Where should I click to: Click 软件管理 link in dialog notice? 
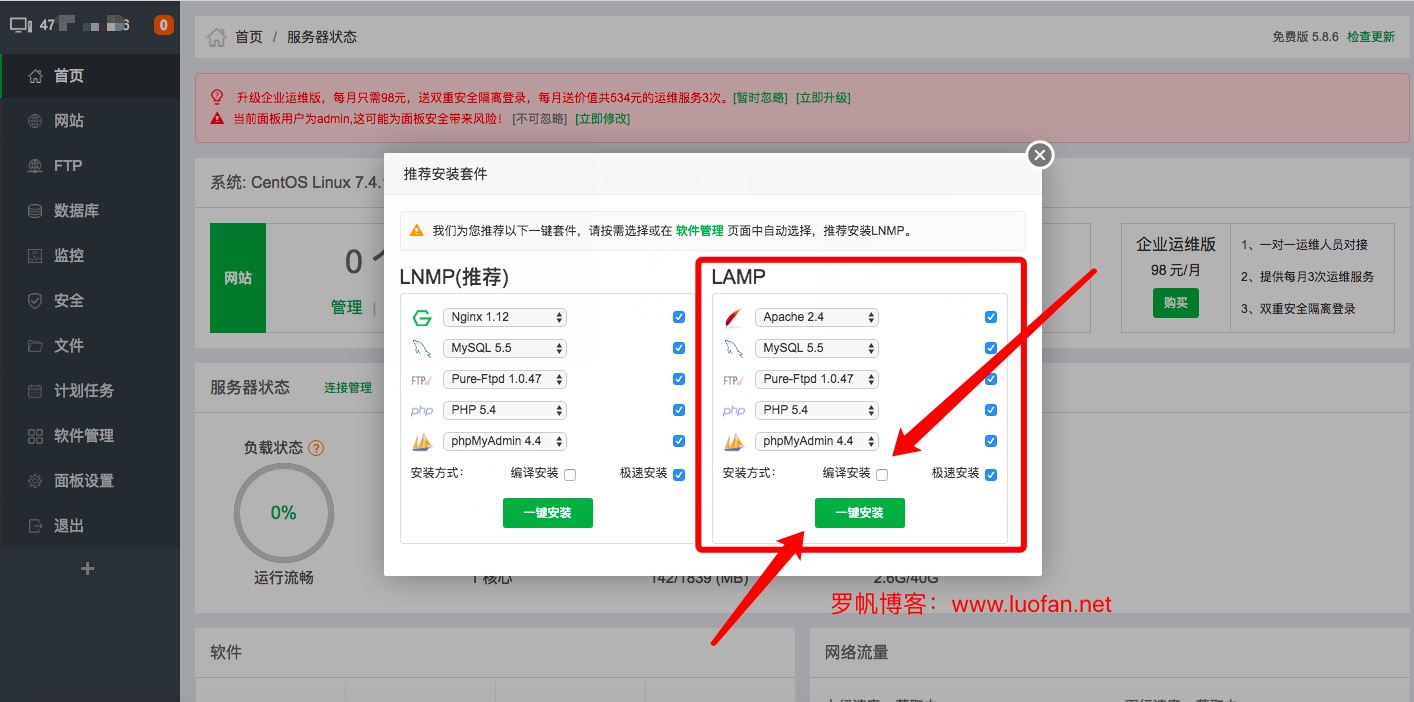[x=699, y=230]
